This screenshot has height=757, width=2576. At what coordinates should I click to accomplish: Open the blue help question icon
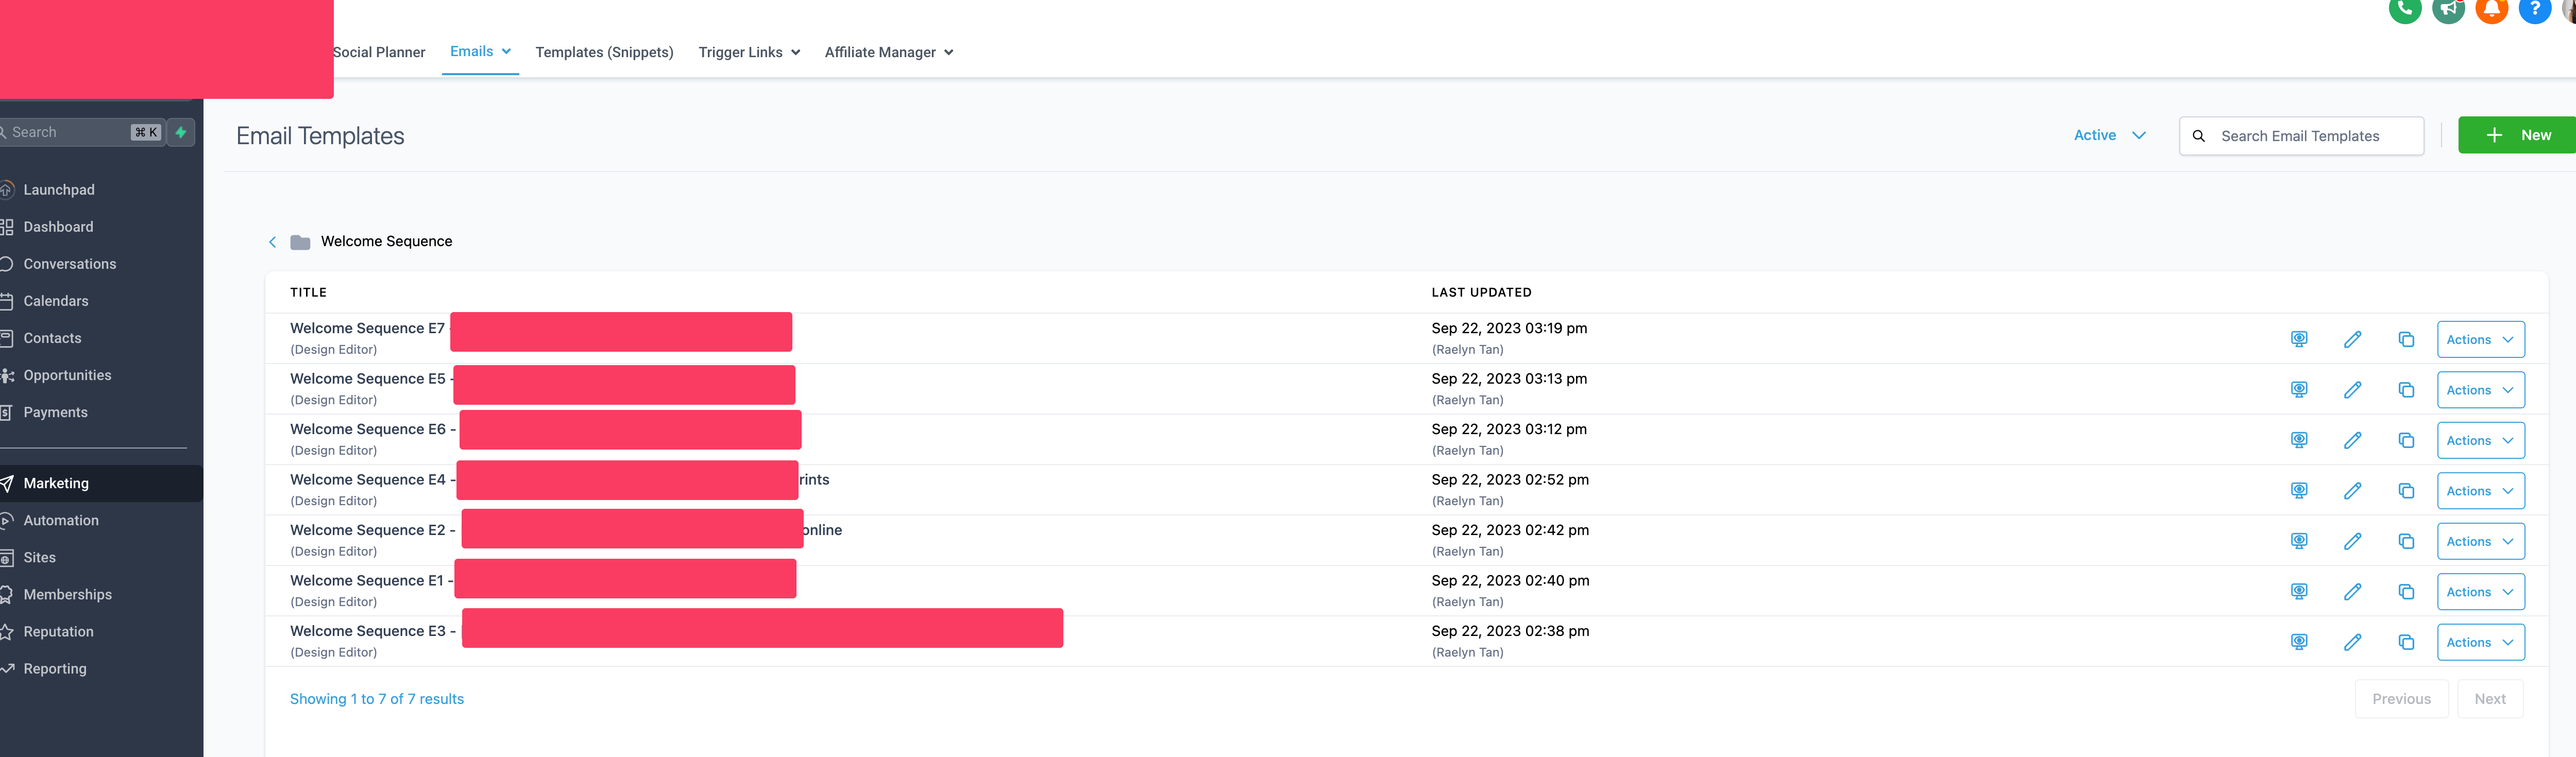(x=2534, y=9)
